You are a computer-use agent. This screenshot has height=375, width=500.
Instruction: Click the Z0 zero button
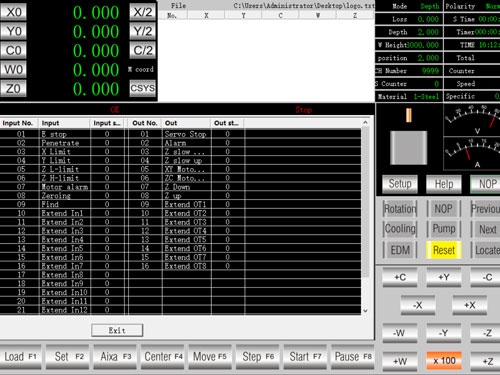13,88
